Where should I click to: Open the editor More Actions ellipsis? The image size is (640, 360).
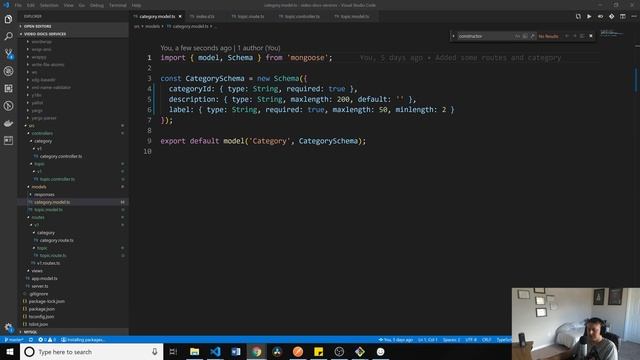633,16
